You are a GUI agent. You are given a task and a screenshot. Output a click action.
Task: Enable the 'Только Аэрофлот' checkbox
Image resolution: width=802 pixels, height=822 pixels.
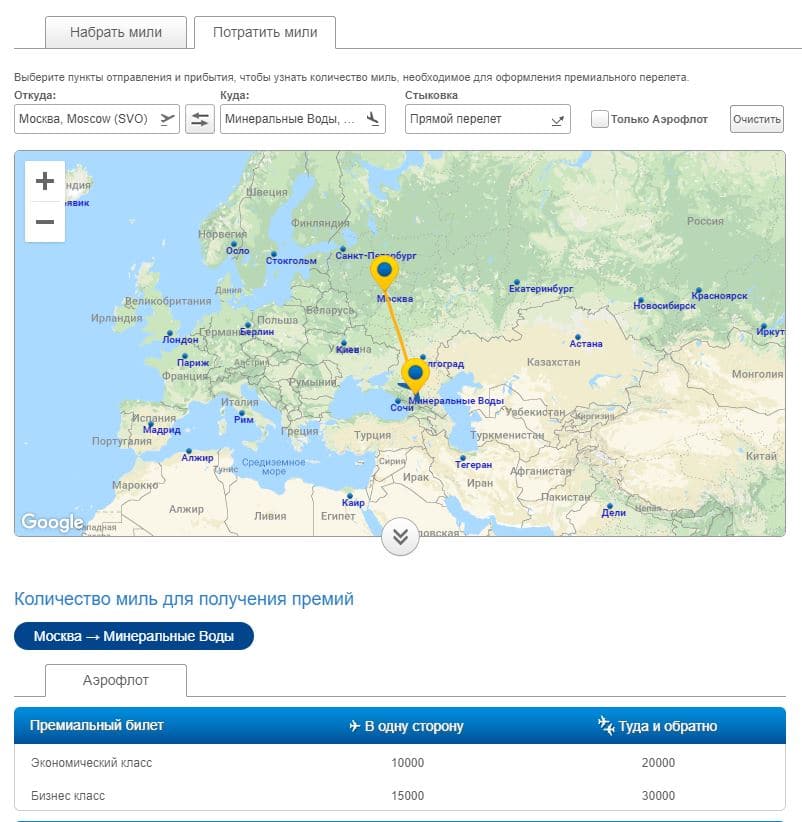click(x=600, y=119)
